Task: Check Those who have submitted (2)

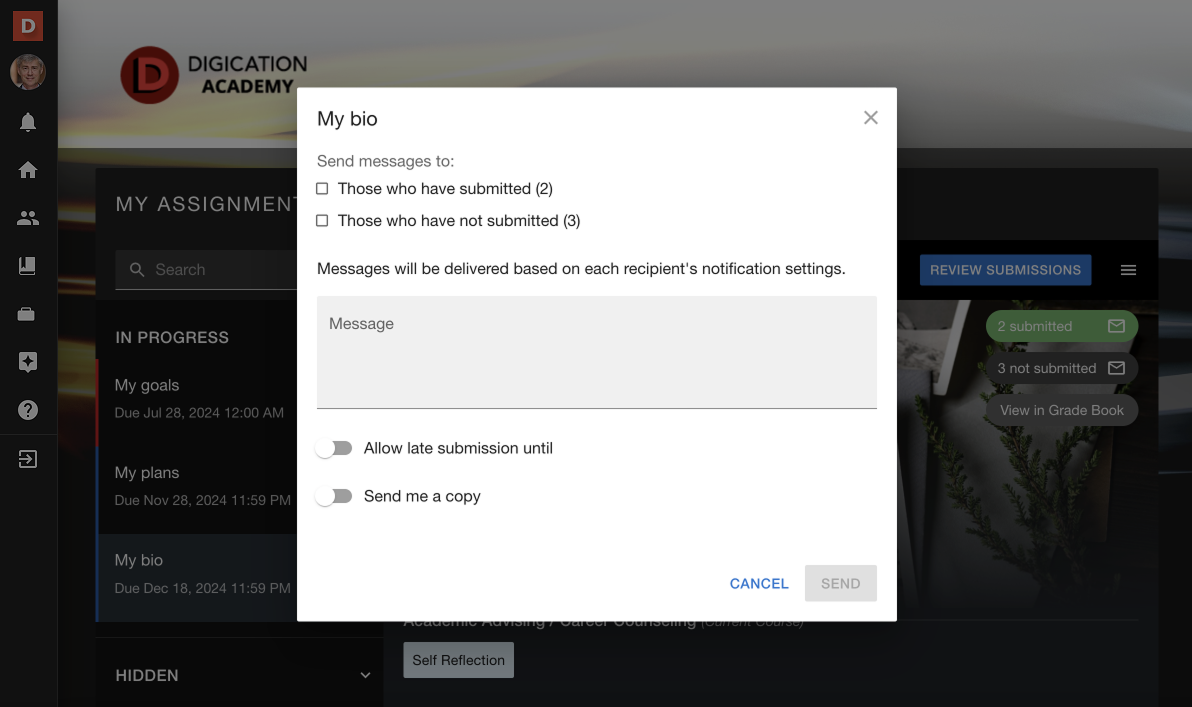Action: click(322, 189)
